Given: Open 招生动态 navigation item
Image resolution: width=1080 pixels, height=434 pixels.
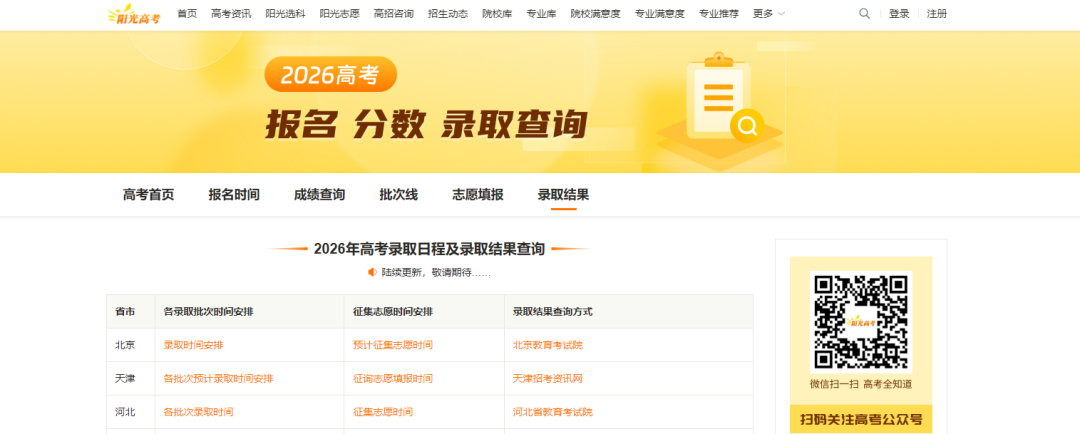Looking at the screenshot, I should click(x=448, y=14).
